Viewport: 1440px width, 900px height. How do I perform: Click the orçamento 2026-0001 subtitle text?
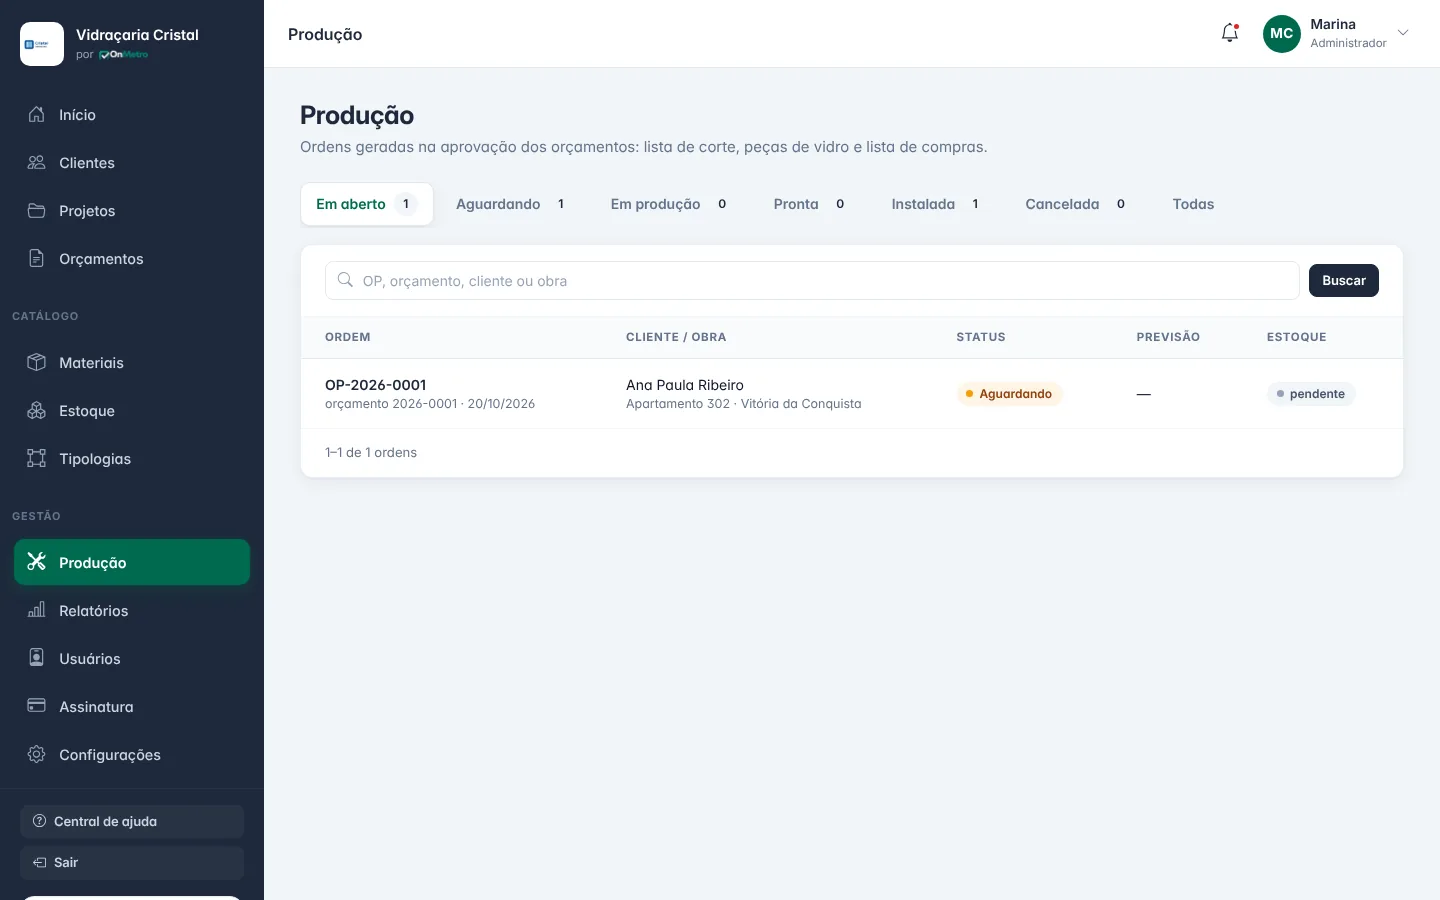430,404
